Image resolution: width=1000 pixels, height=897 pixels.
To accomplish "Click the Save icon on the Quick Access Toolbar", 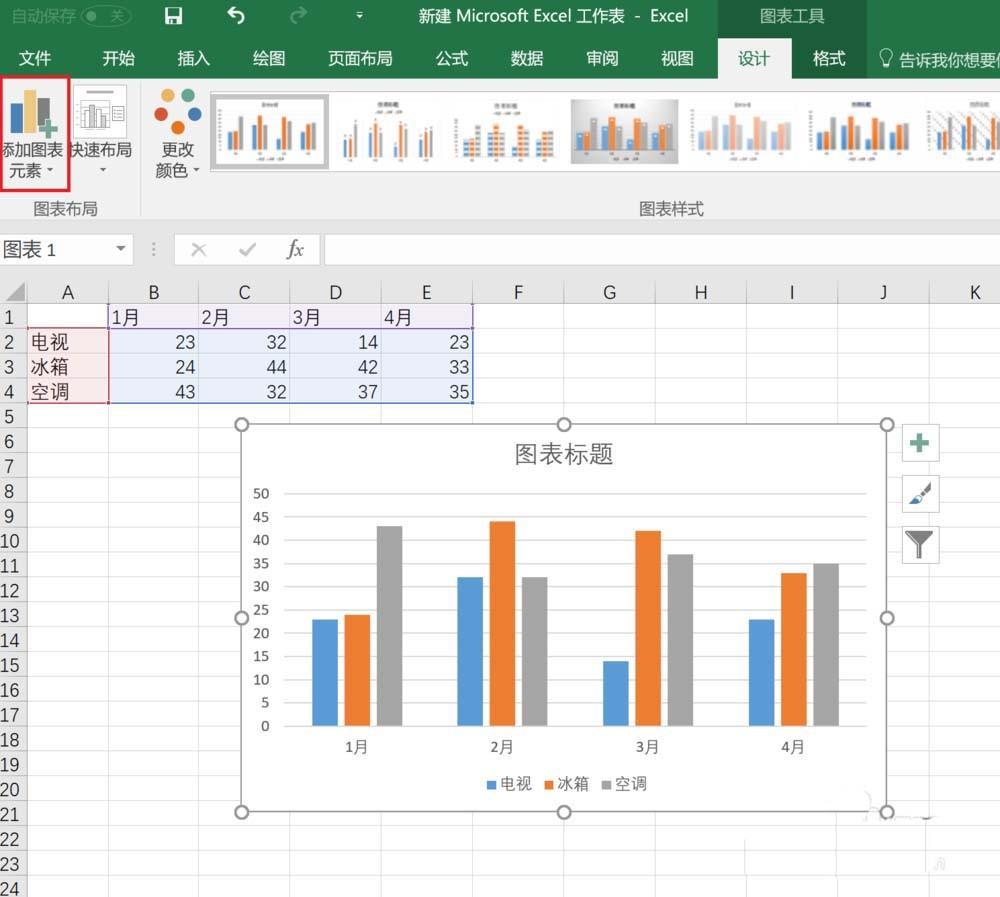I will (173, 16).
